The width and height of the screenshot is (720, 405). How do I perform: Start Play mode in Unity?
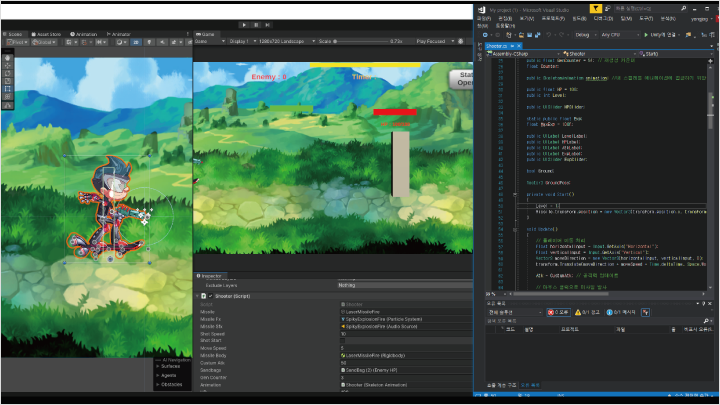tap(244, 25)
